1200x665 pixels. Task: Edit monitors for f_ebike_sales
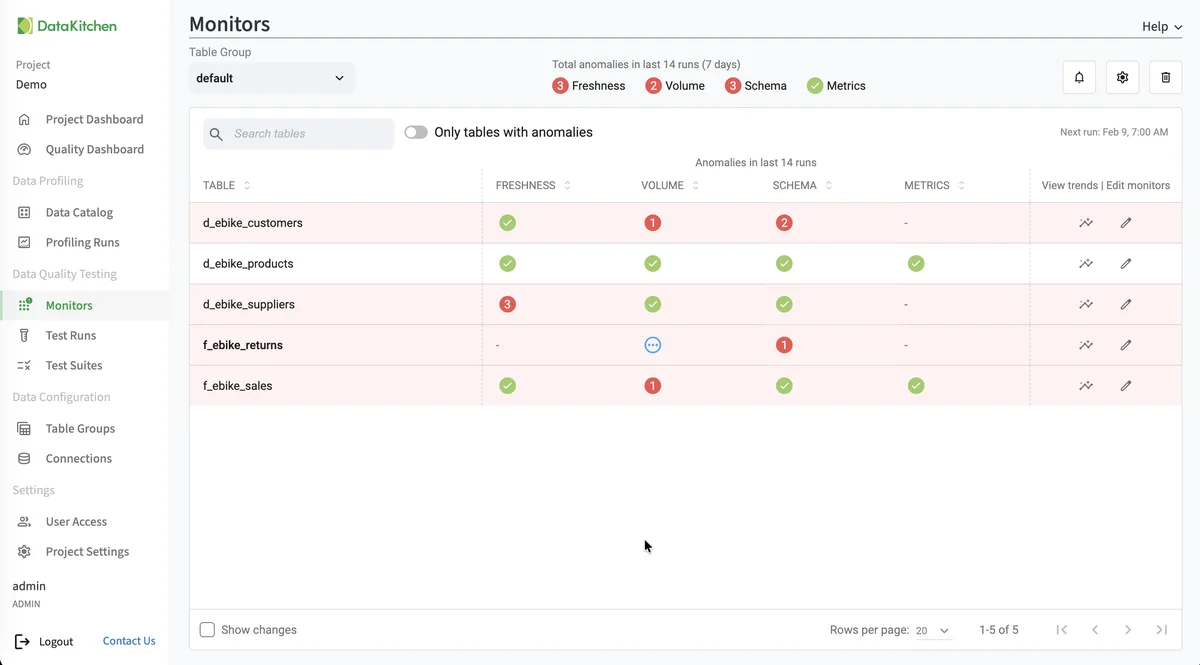[1126, 385]
